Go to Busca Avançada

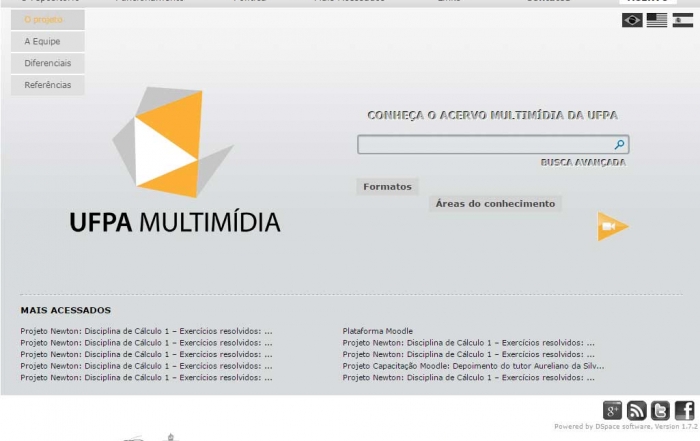click(583, 162)
